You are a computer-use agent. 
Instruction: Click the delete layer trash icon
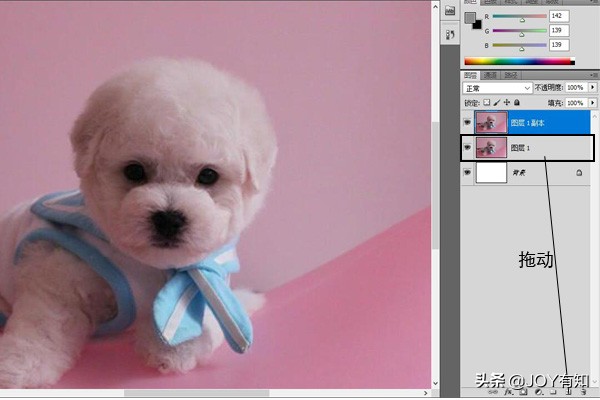[x=583, y=392]
